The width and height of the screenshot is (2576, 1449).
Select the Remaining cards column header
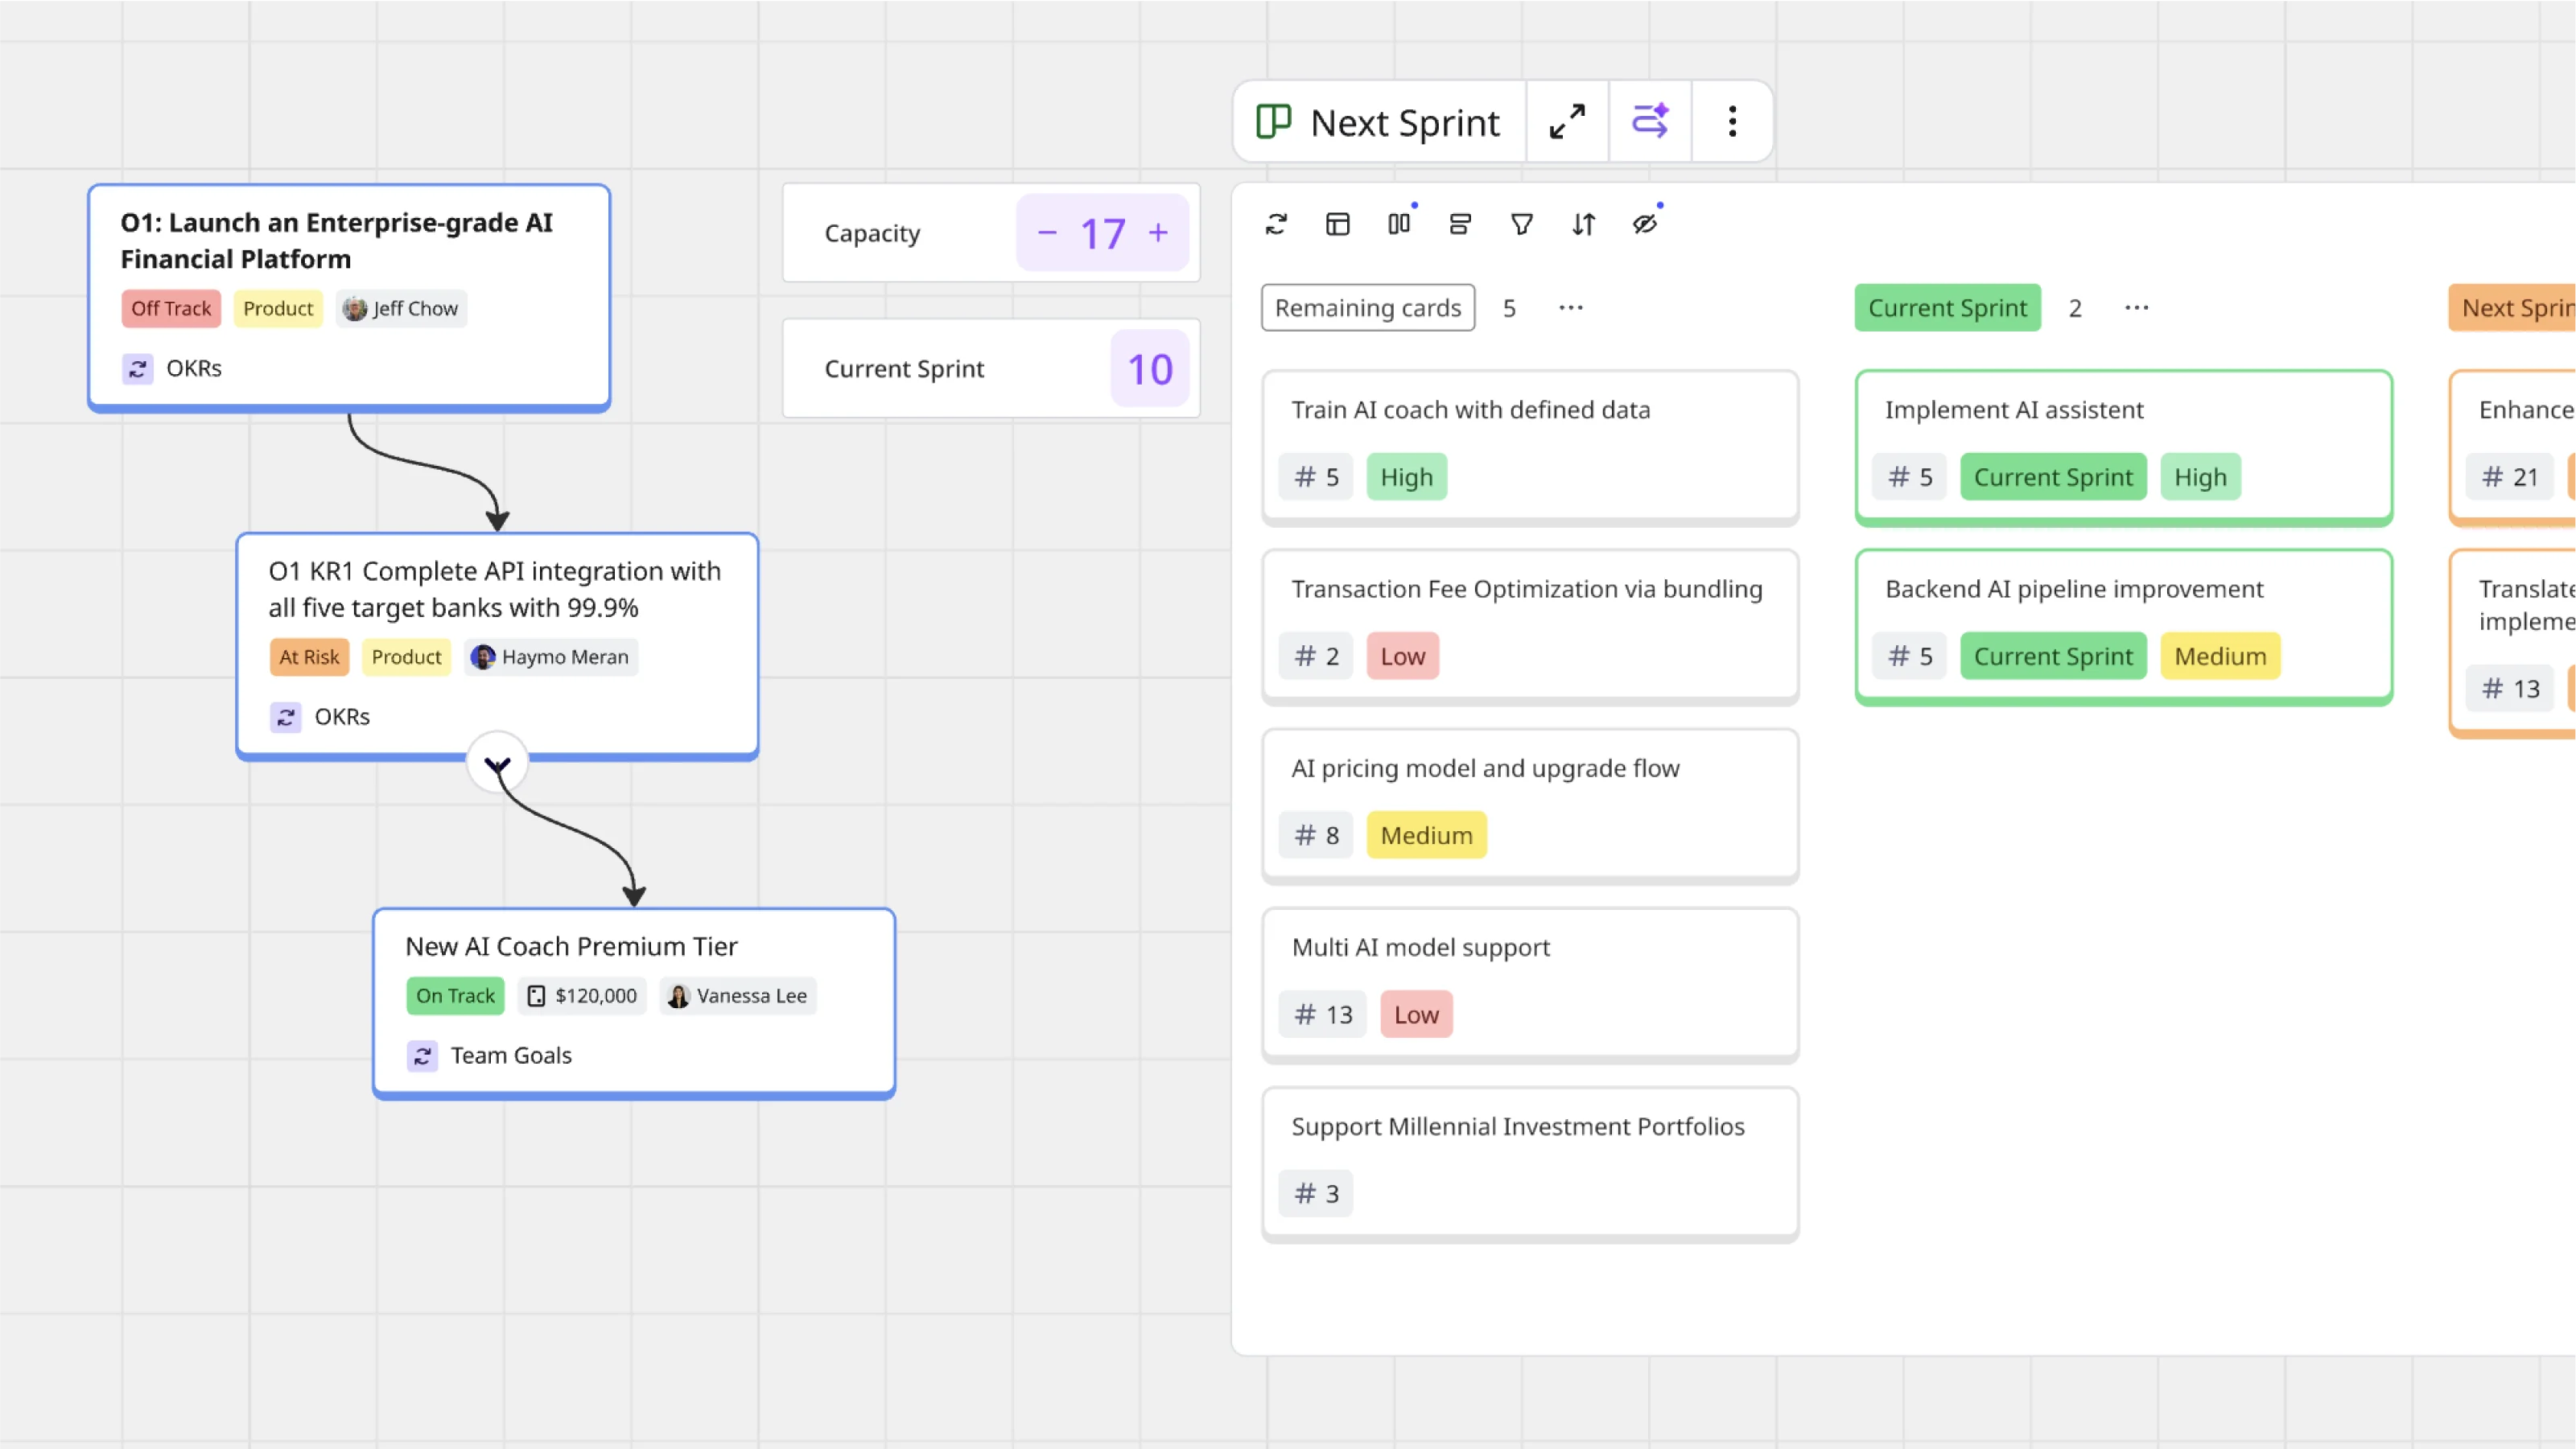pyautogui.click(x=1367, y=308)
